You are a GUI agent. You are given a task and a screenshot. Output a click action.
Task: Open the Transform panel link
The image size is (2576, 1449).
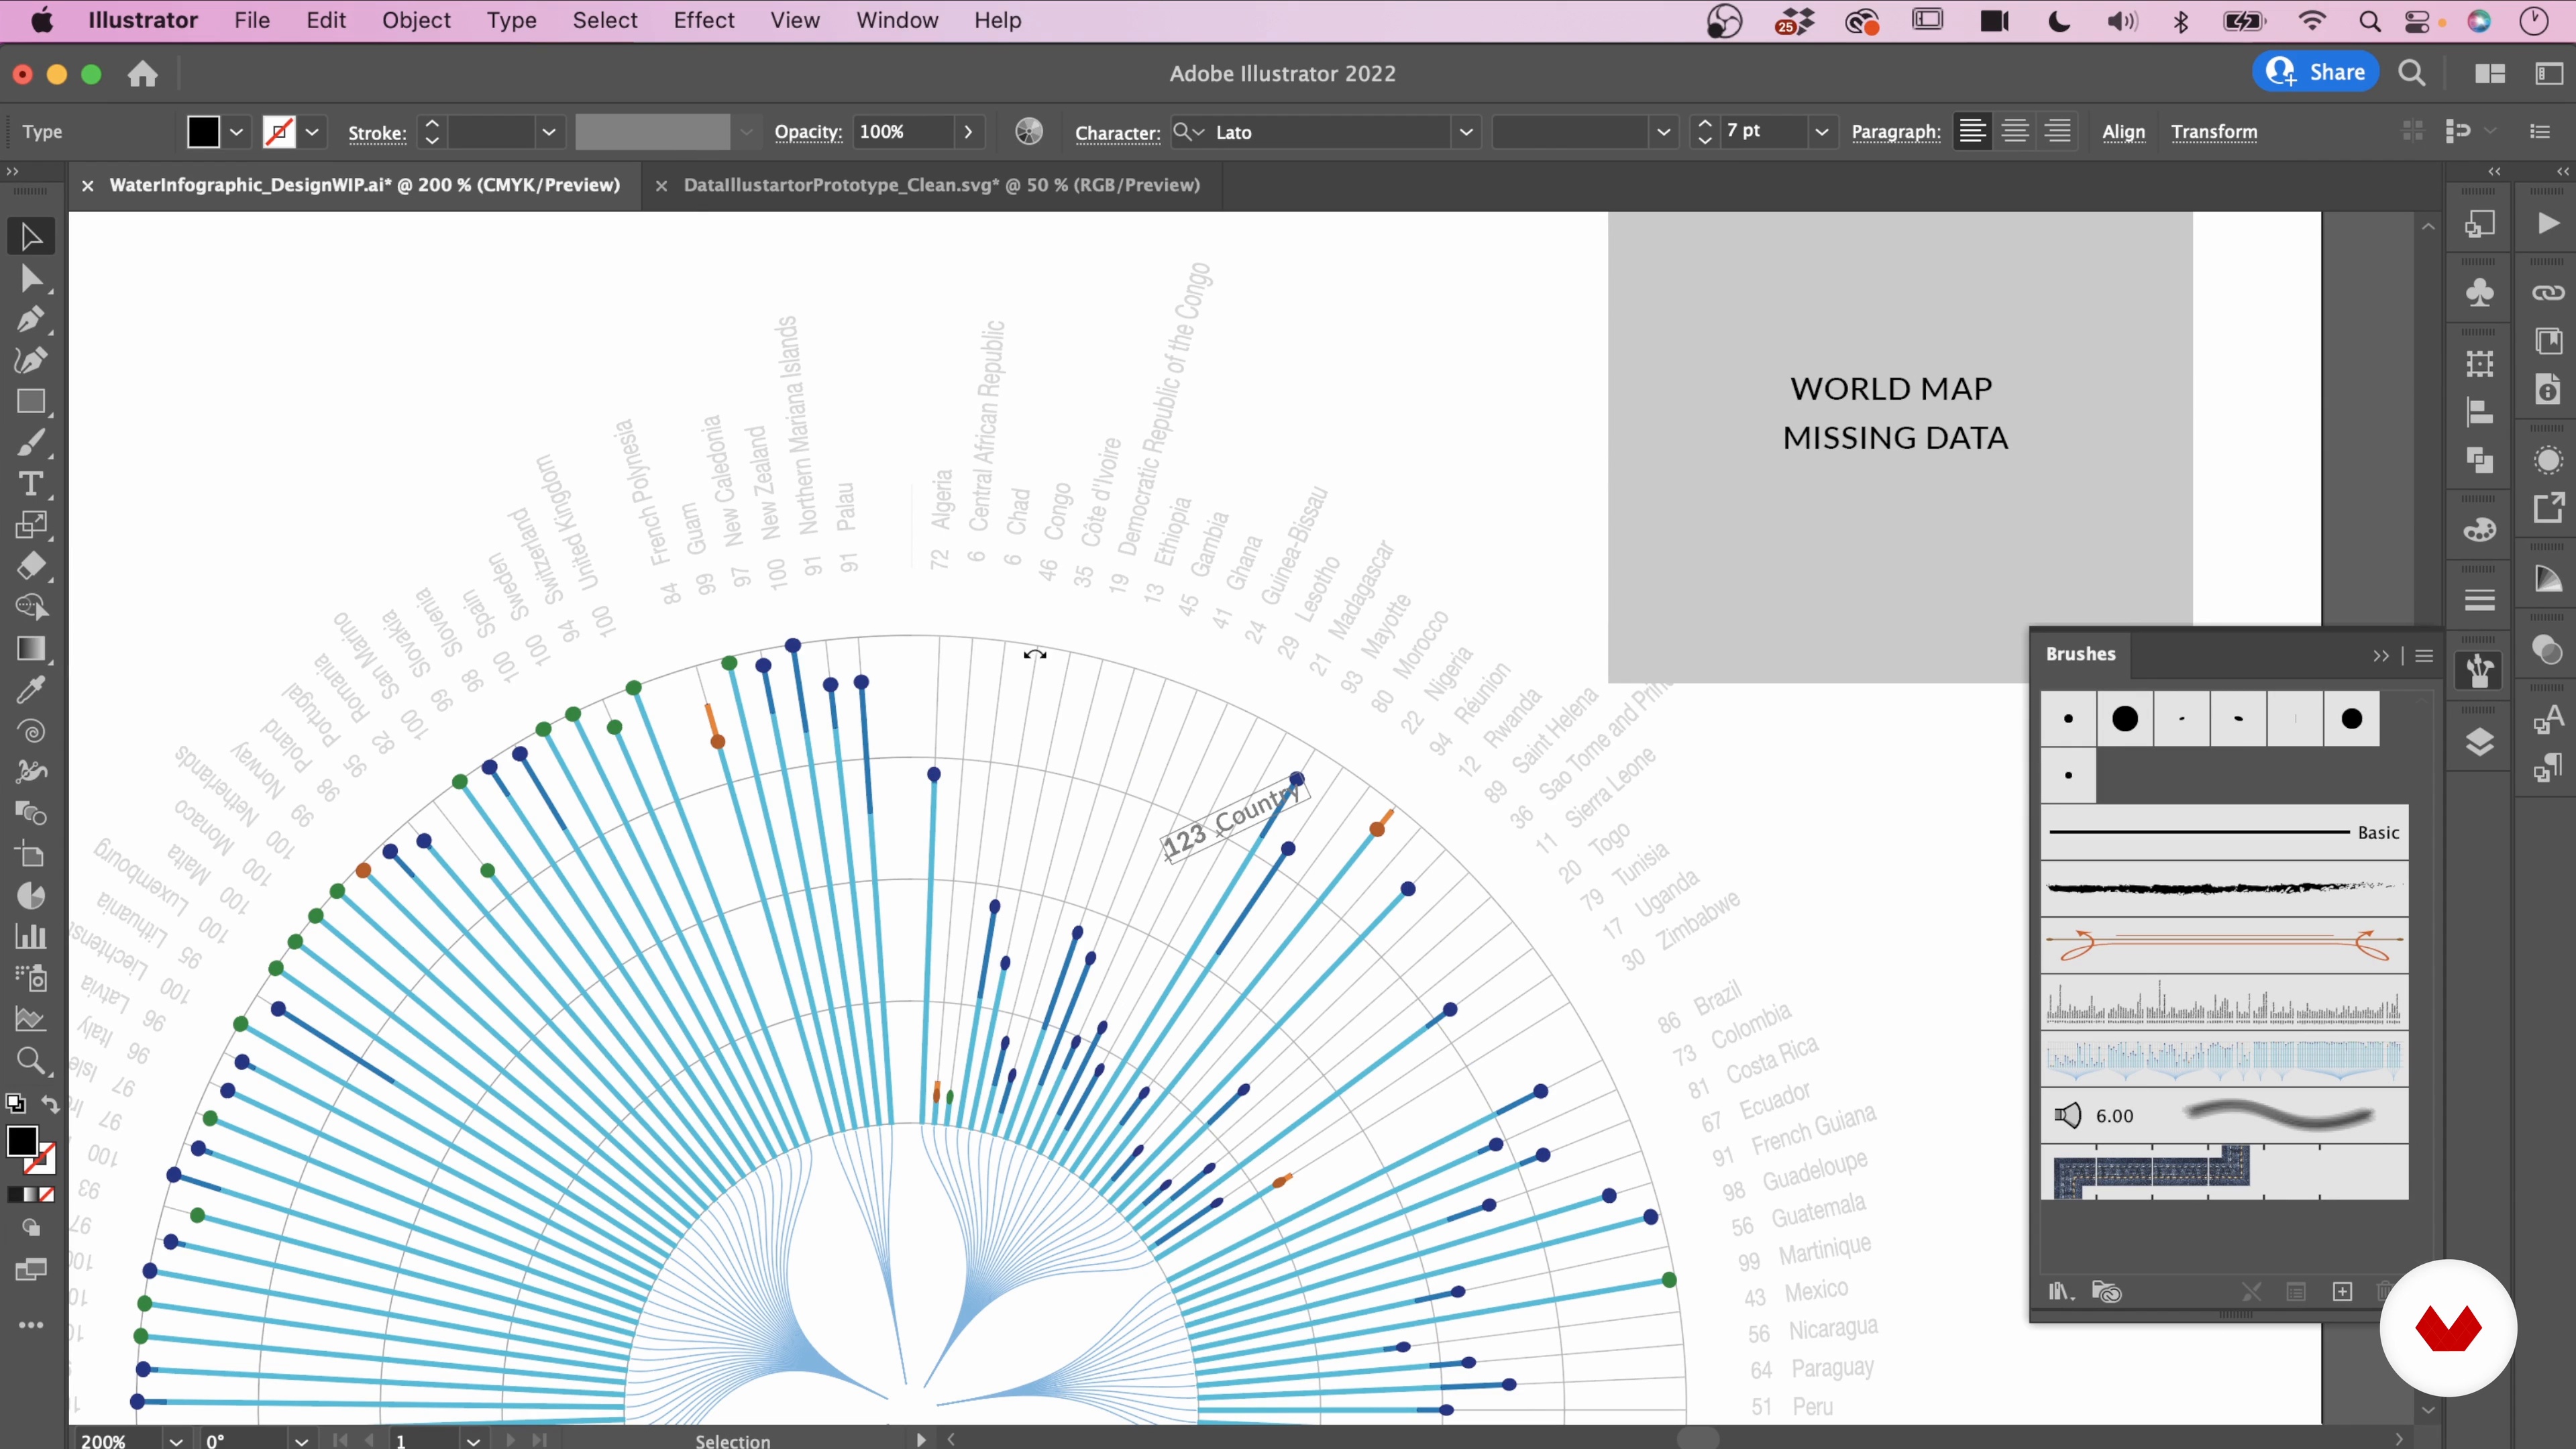pos(2214,132)
